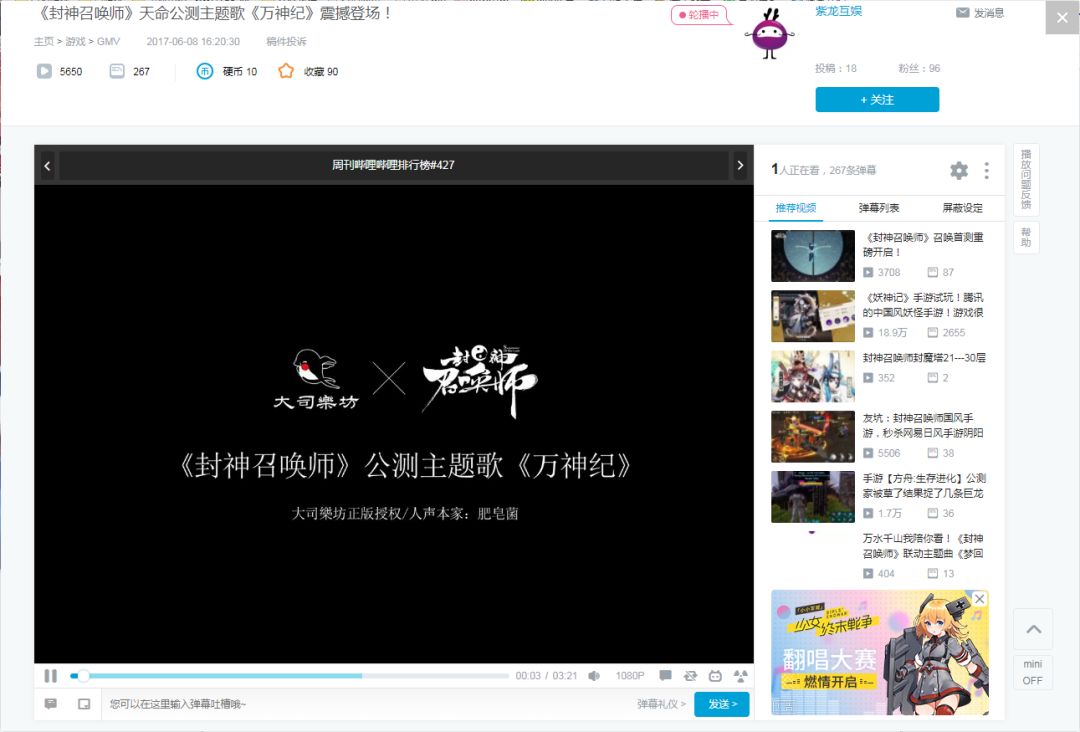Viewport: 1080px width, 732px height.
Task: Seek within the light blue buffered bar
Action: pos(224,676)
